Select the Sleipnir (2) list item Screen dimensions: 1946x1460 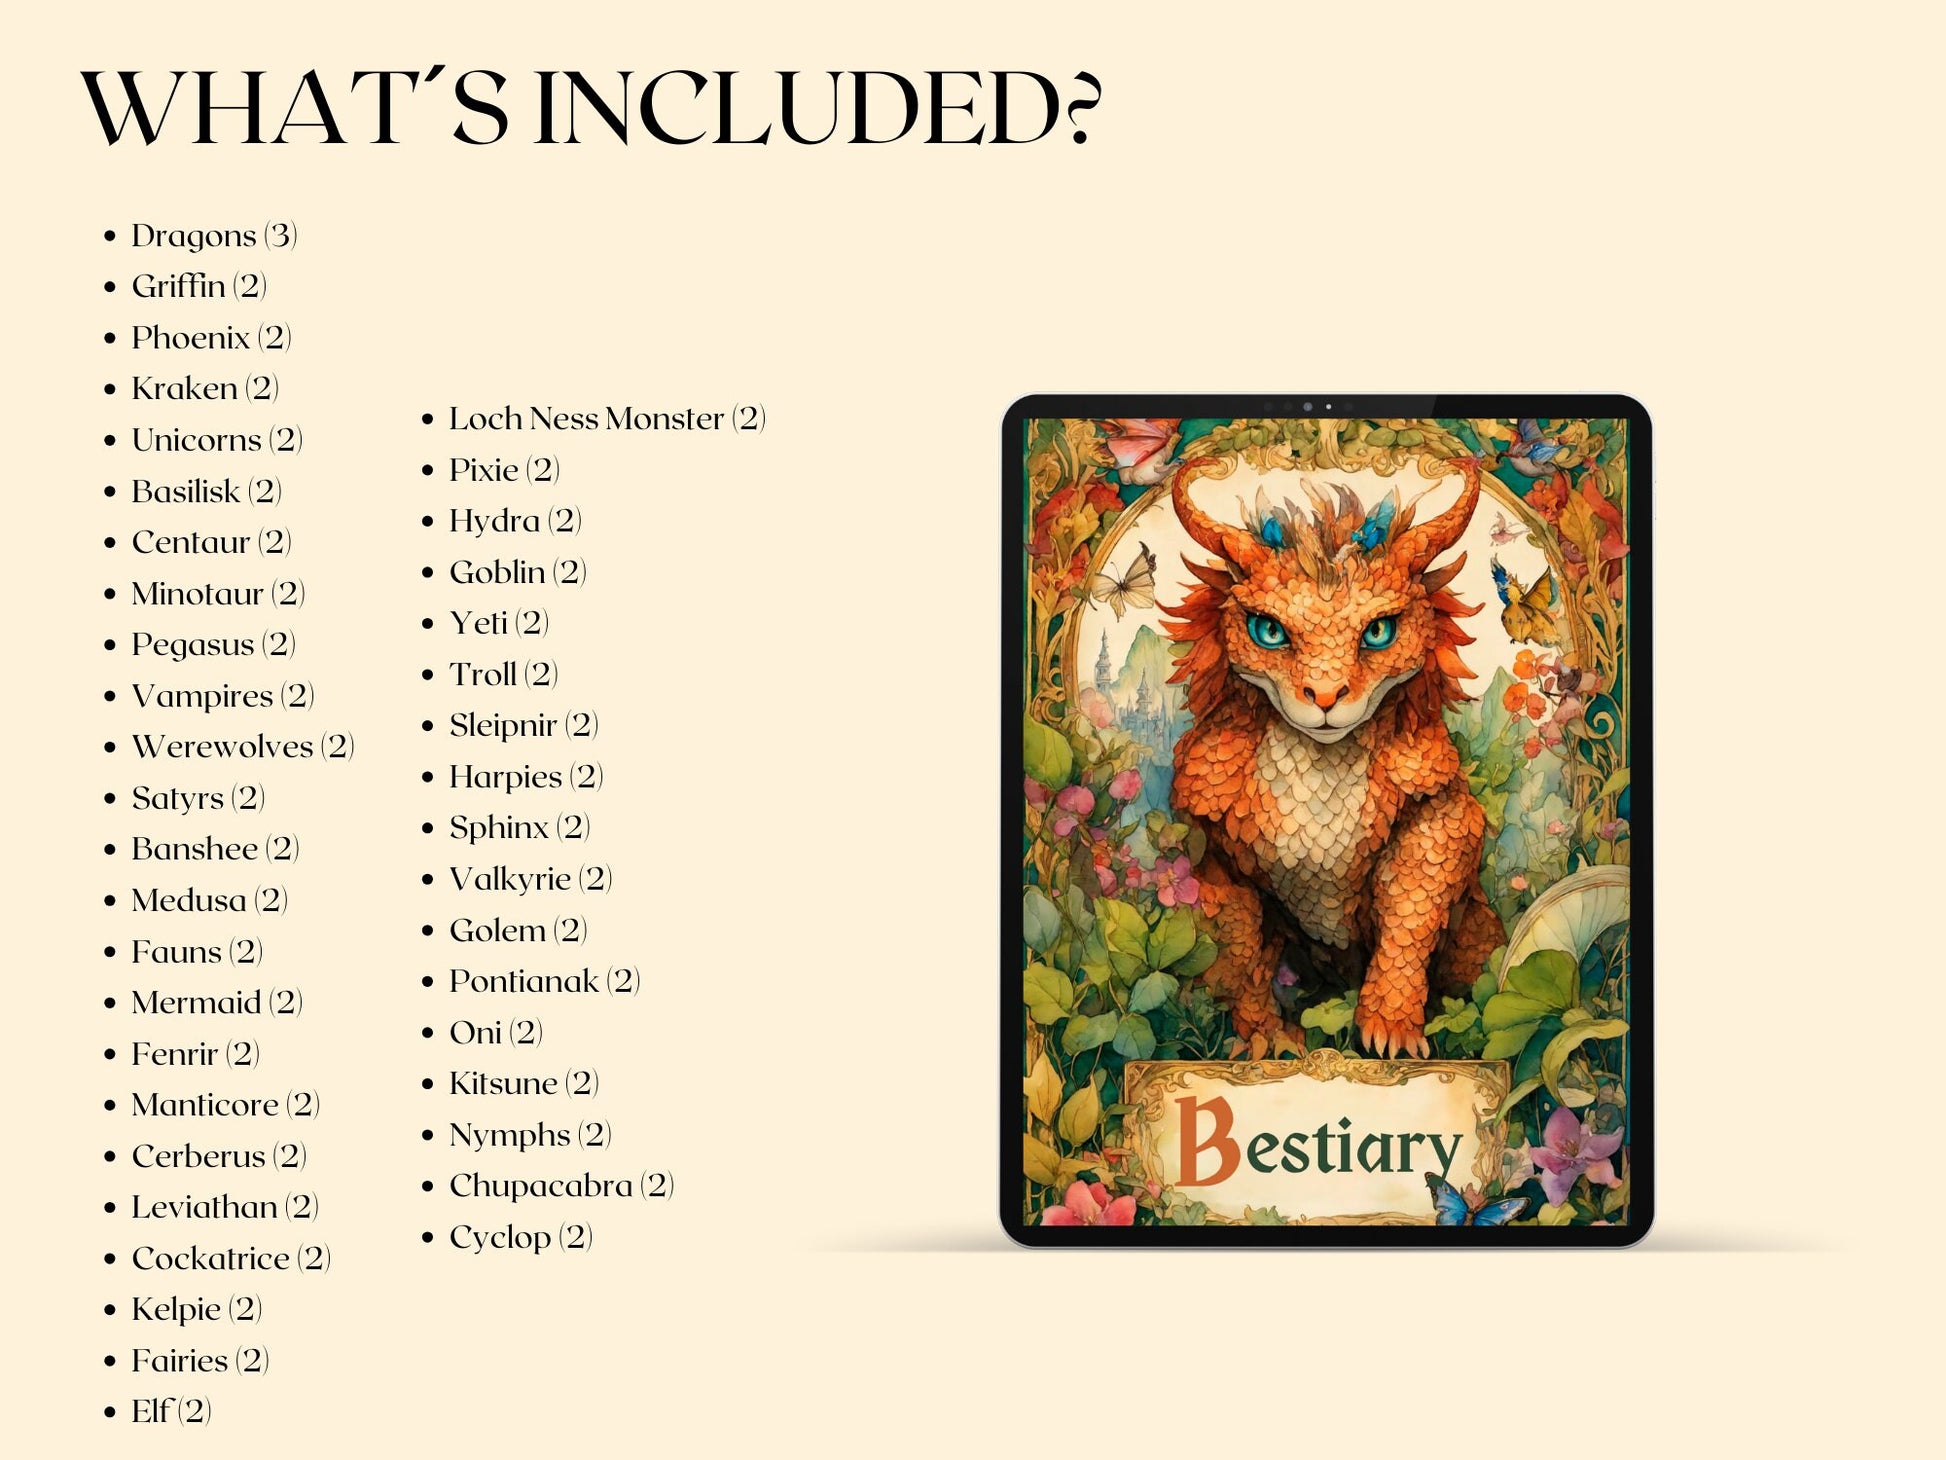click(523, 725)
